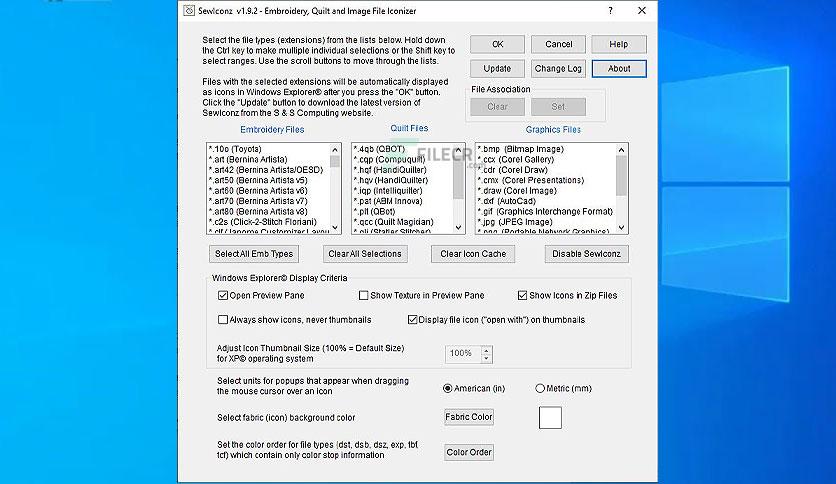Click Select All Emb Types button
The image size is (836, 484).
pyautogui.click(x=254, y=254)
